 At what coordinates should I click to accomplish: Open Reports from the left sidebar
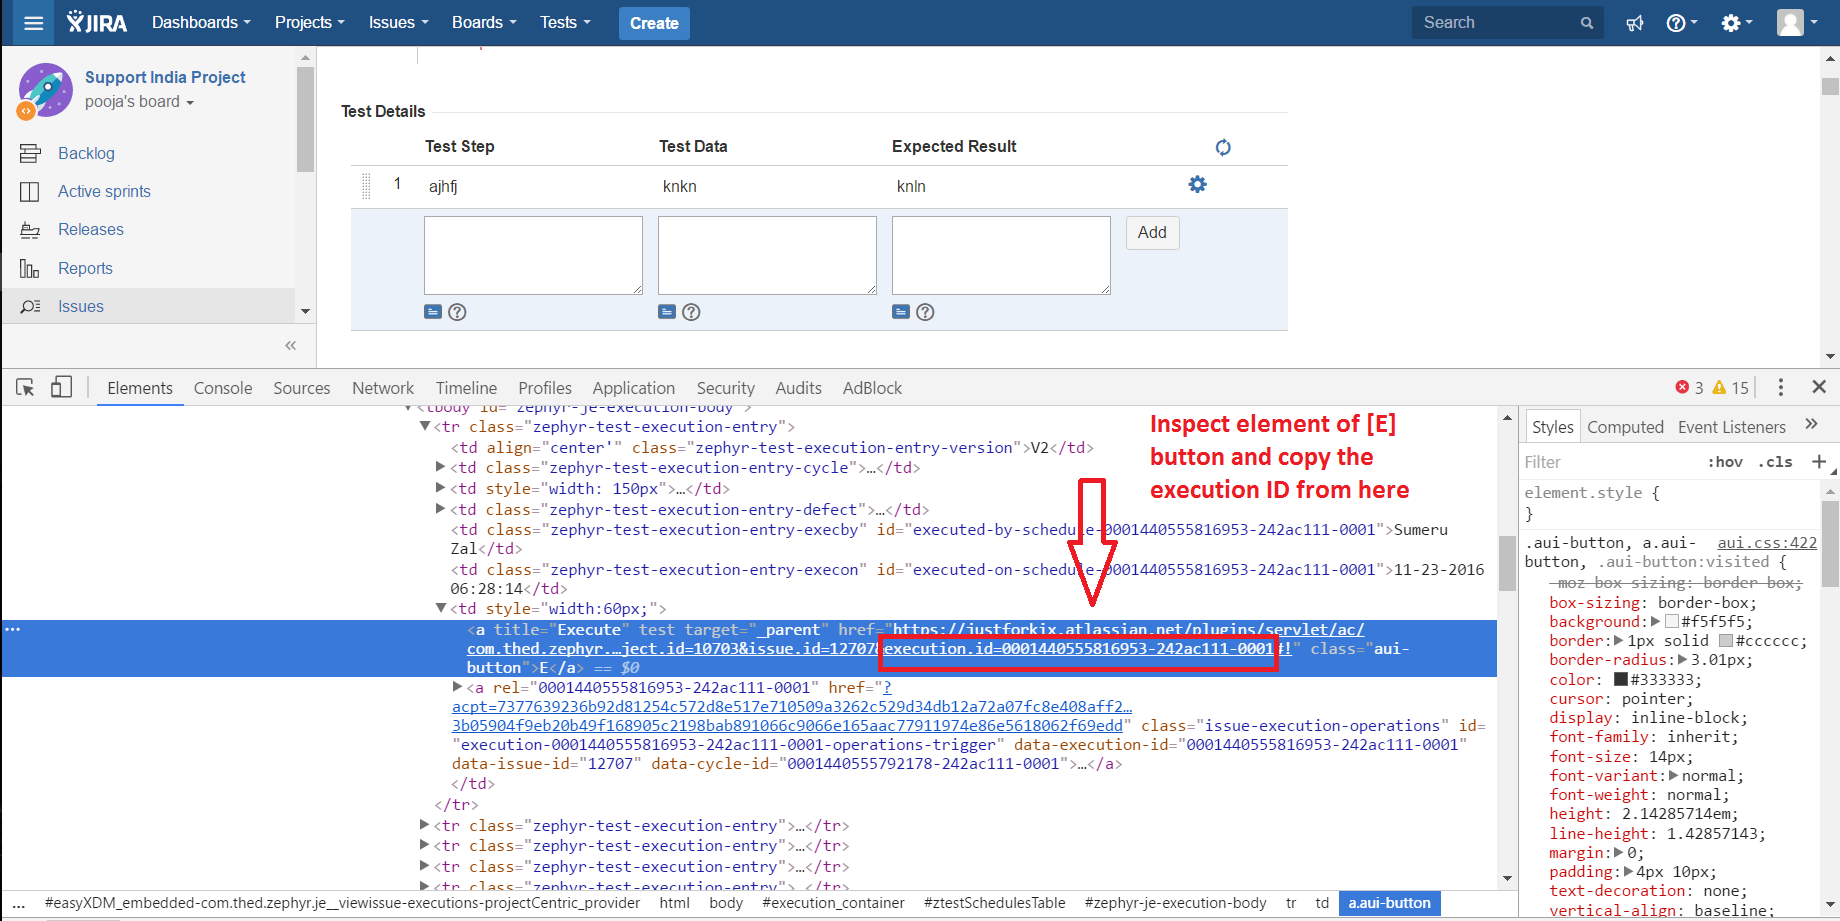pyautogui.click(x=85, y=268)
